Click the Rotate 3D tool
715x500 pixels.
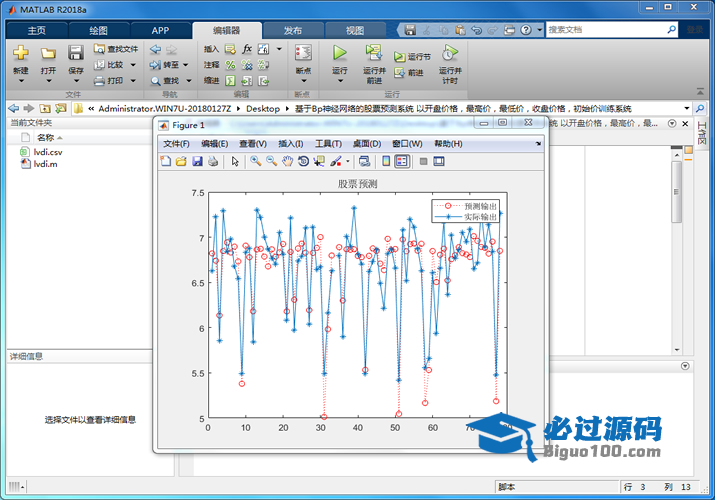tap(303, 161)
